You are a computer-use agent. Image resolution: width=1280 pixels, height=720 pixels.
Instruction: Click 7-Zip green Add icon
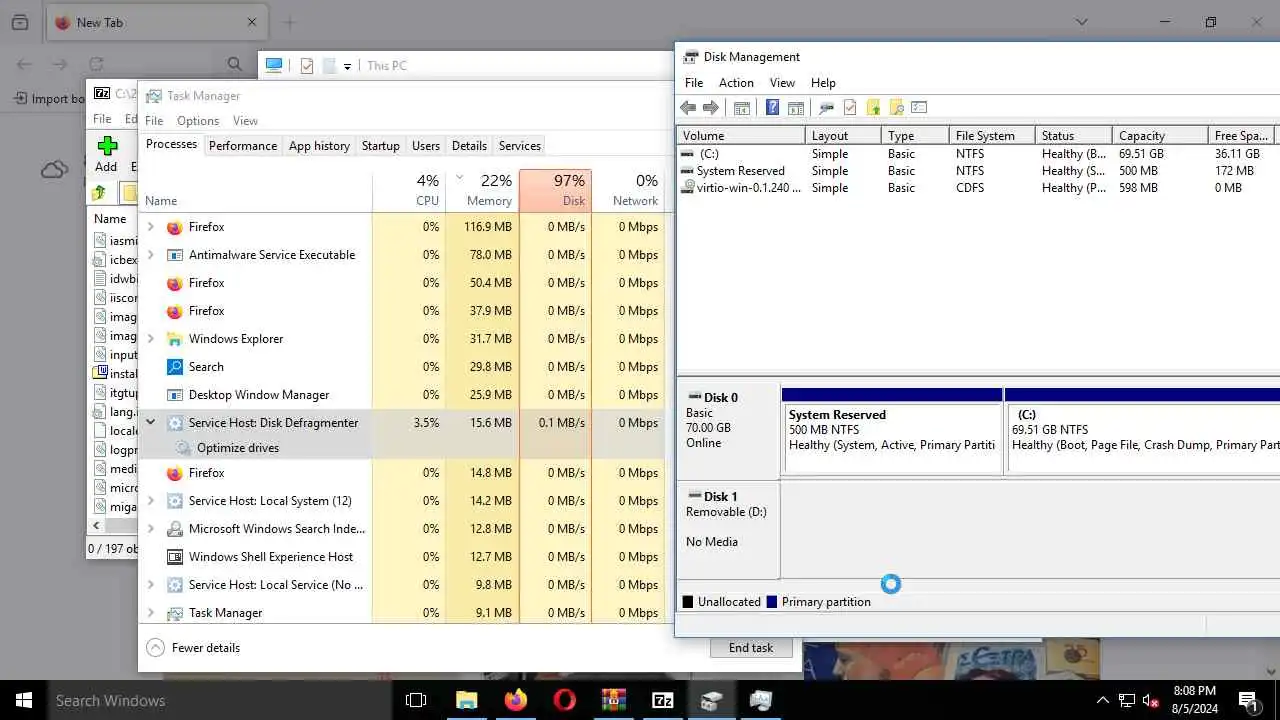[x=107, y=146]
